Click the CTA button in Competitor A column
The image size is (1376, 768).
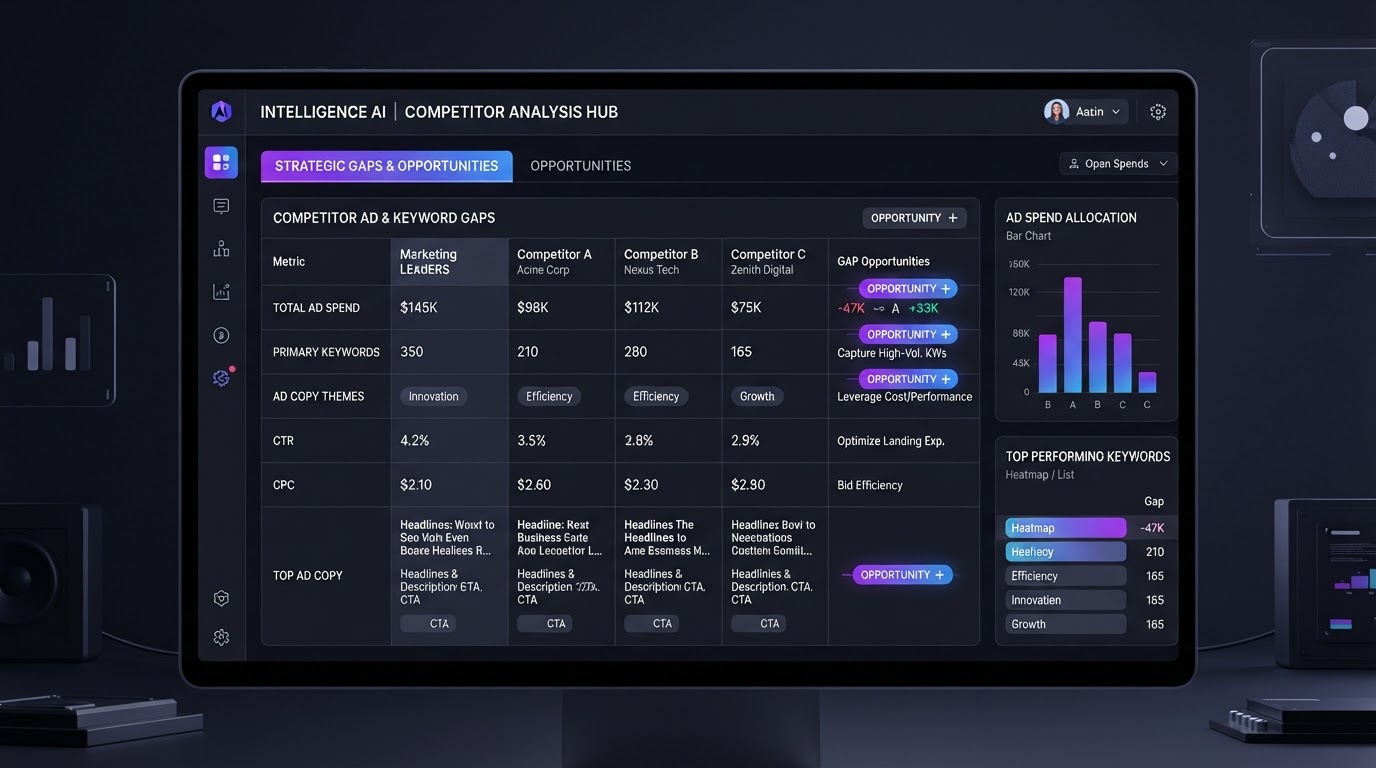pos(545,623)
